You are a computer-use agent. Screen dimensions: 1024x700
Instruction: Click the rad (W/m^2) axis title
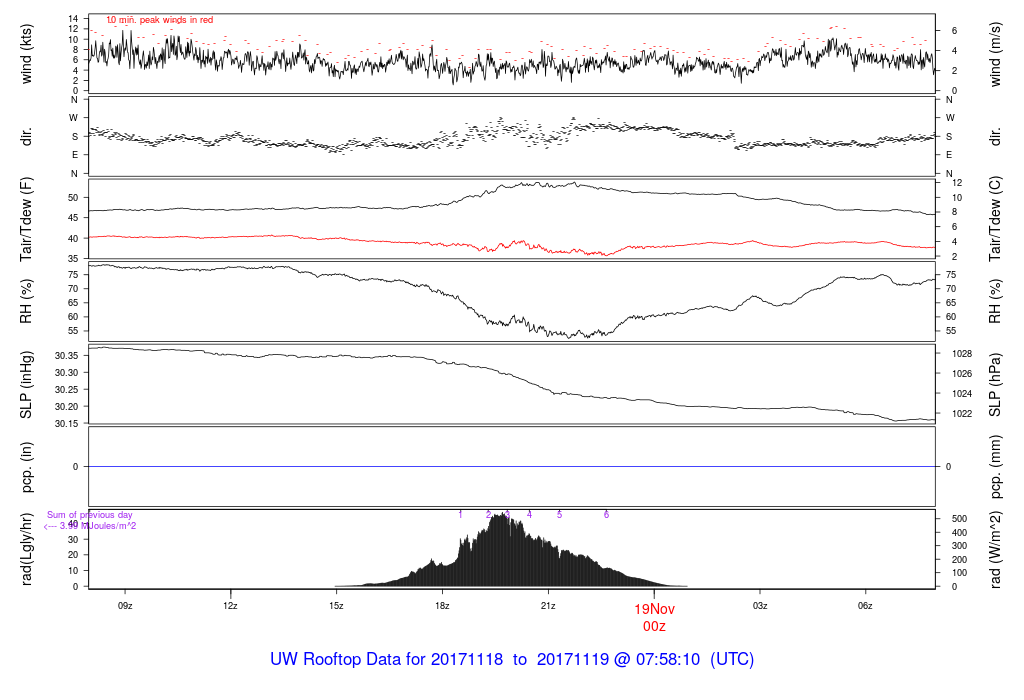coord(995,549)
